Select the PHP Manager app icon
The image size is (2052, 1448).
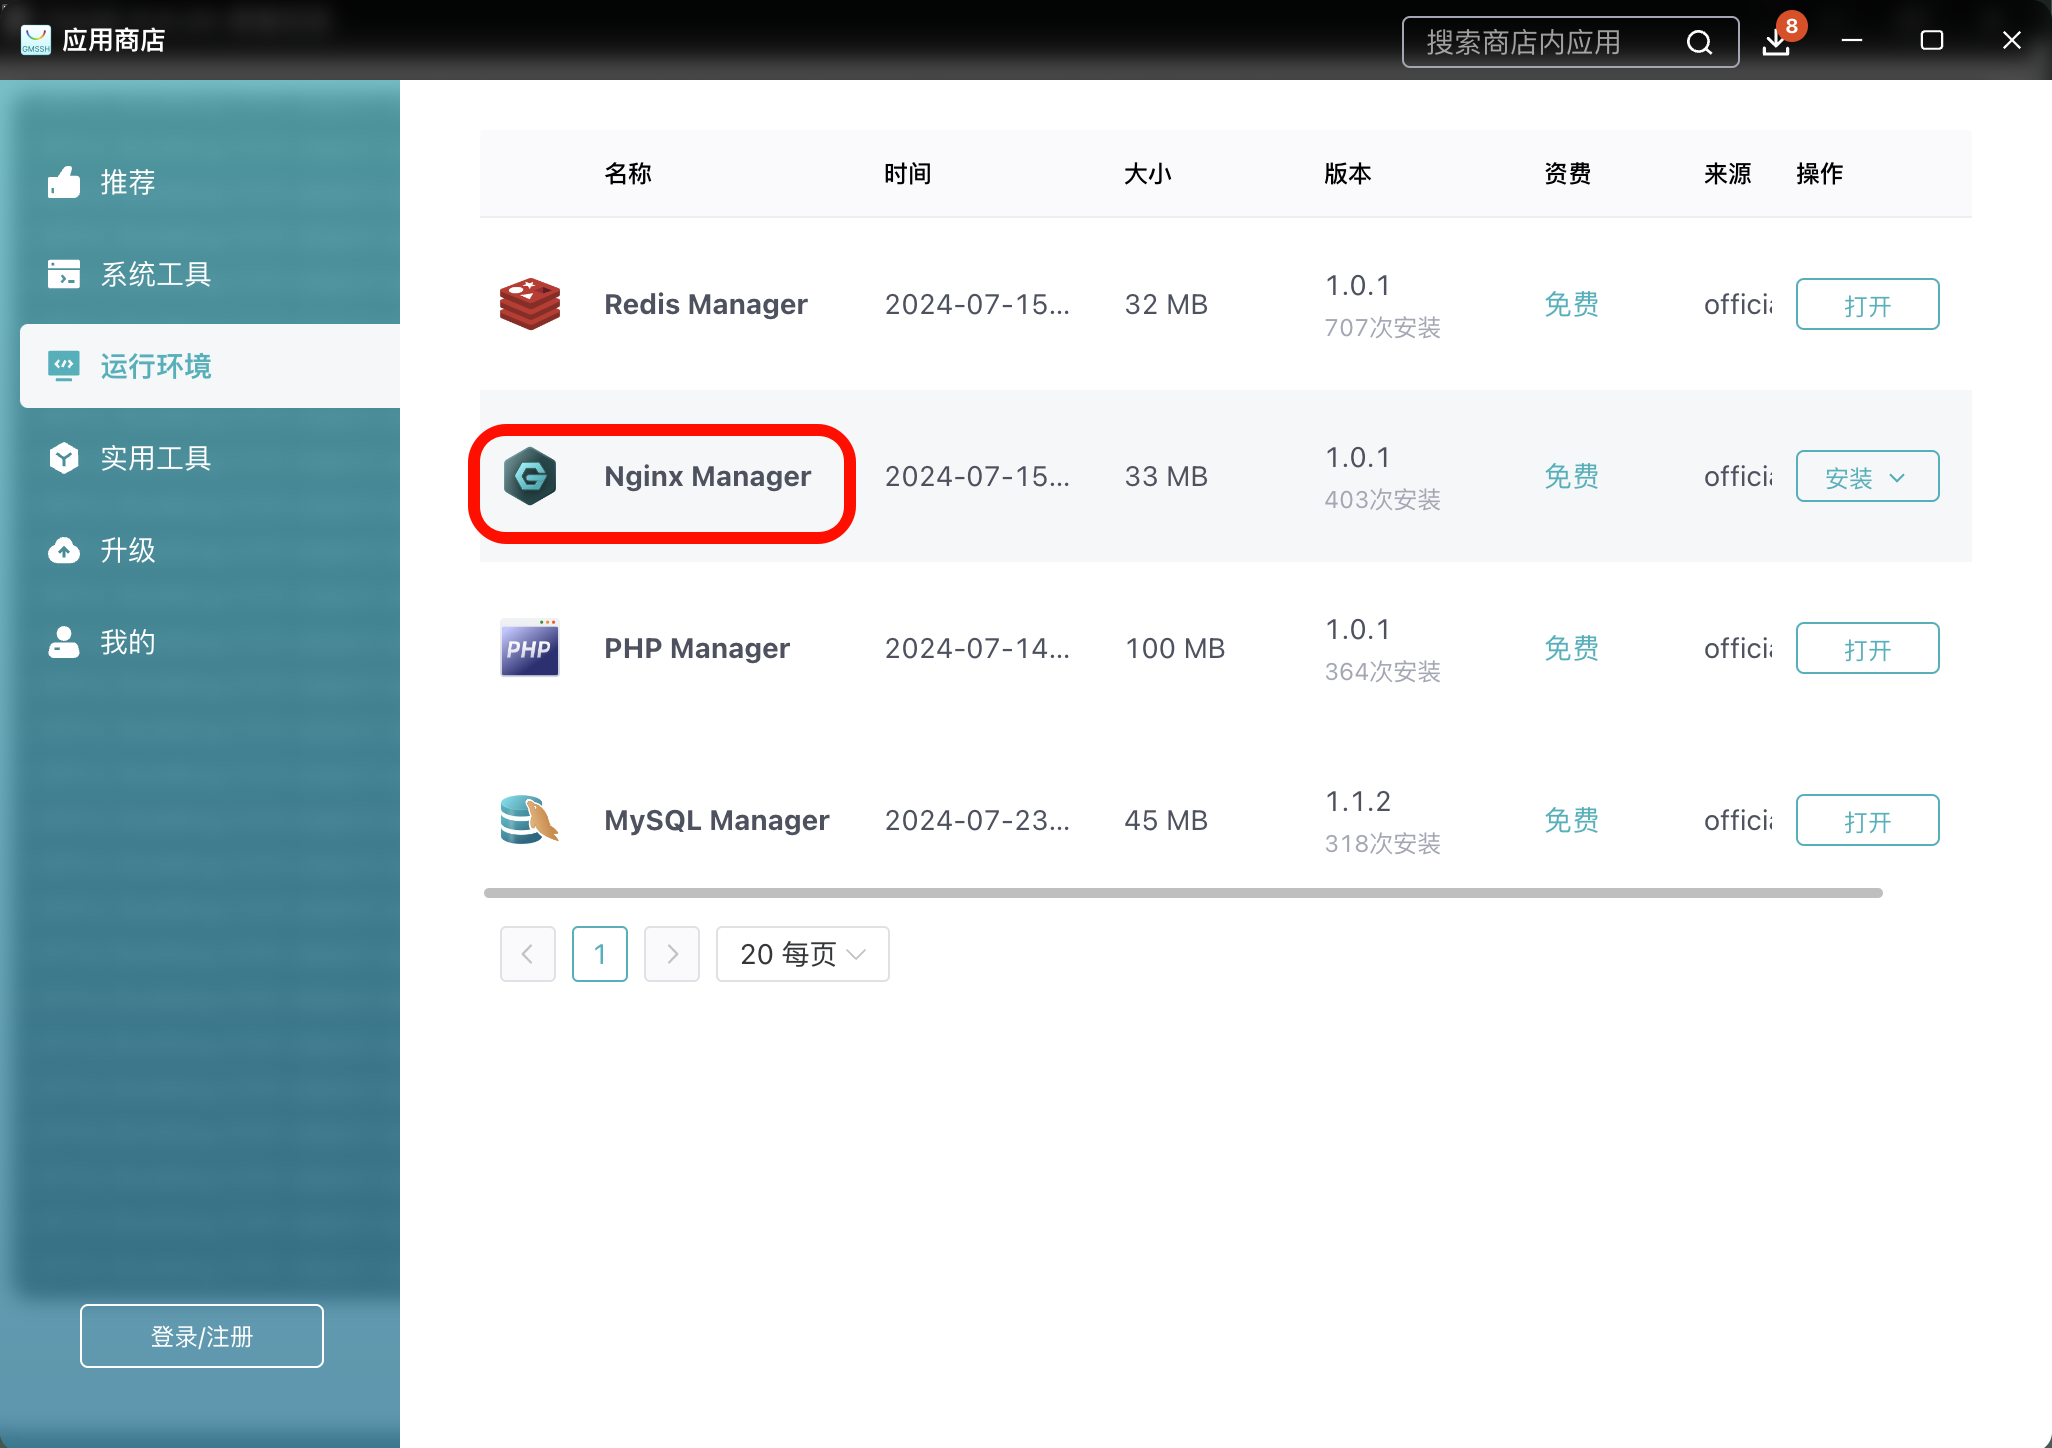point(529,648)
